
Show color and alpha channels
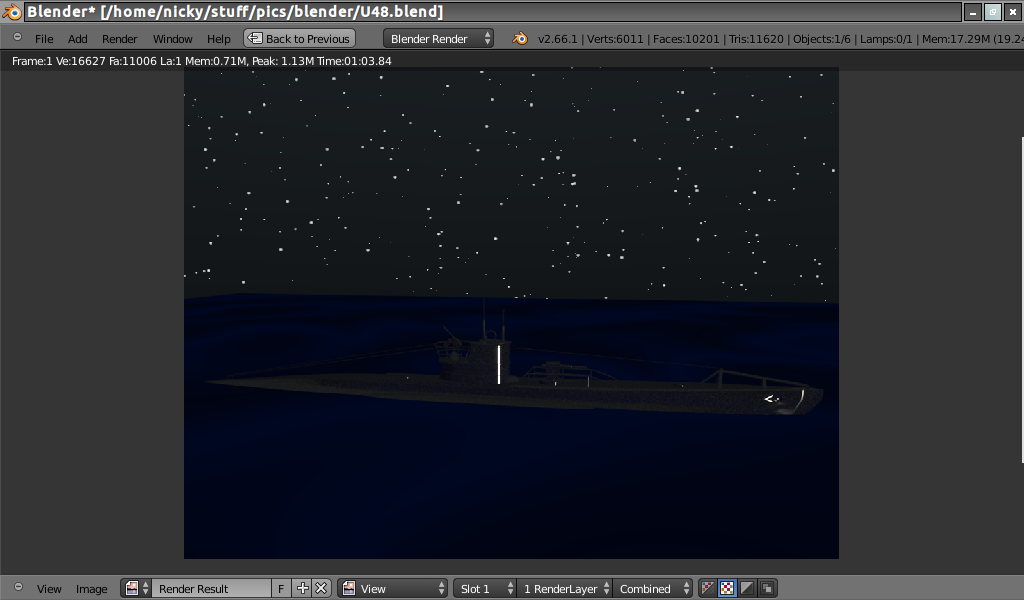tap(708, 589)
